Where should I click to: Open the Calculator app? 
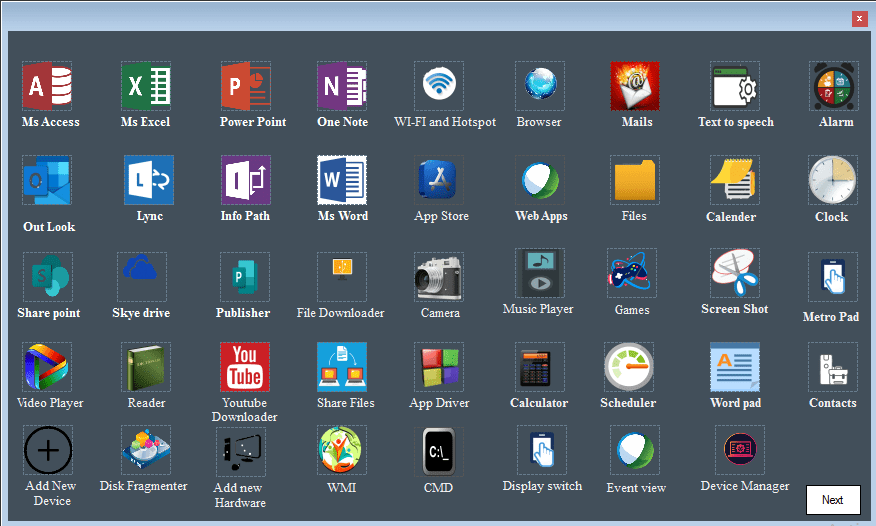pyautogui.click(x=539, y=367)
